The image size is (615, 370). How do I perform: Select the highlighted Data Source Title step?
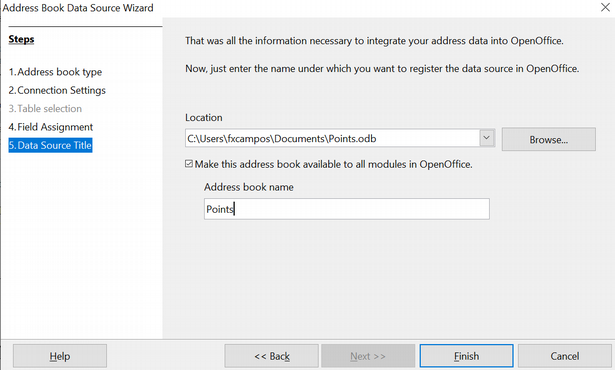[x=50, y=145]
